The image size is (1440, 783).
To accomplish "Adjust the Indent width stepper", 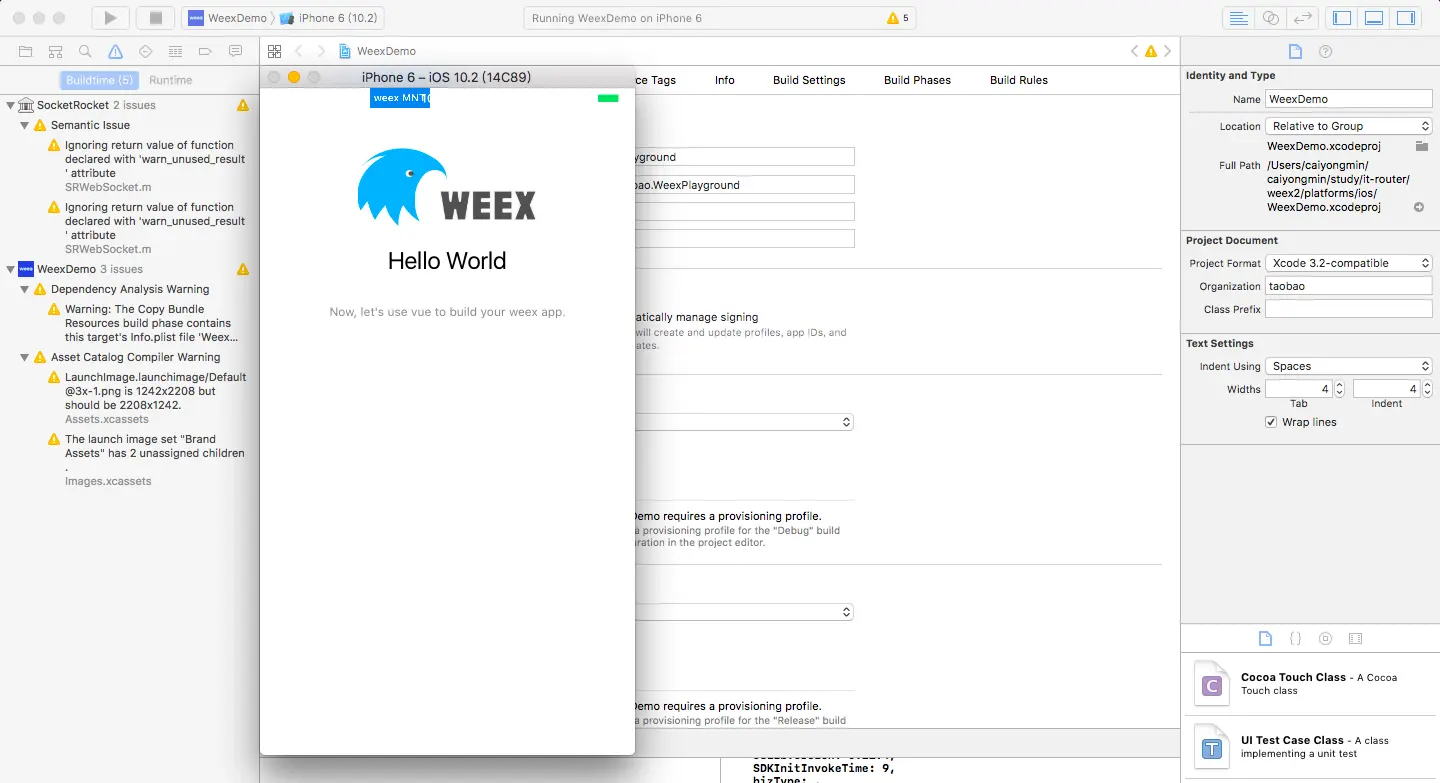I will 1427,389.
